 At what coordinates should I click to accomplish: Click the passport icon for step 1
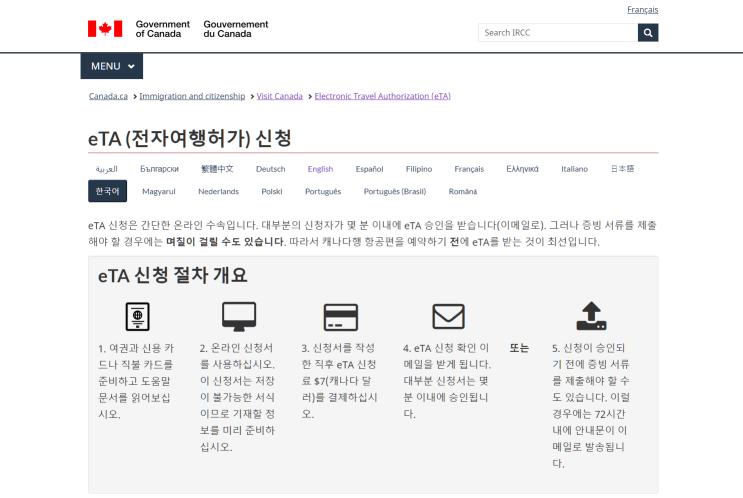click(x=137, y=316)
